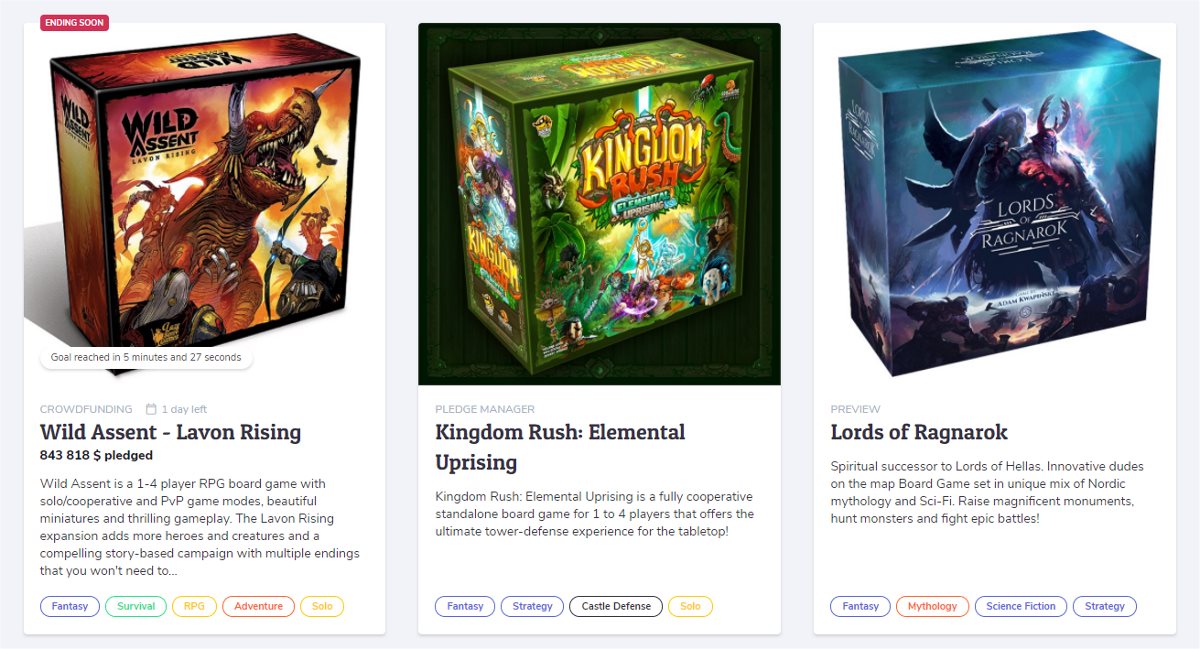The height and width of the screenshot is (649, 1200).
Task: Click the Ending Soon badge
Action: [x=74, y=23]
